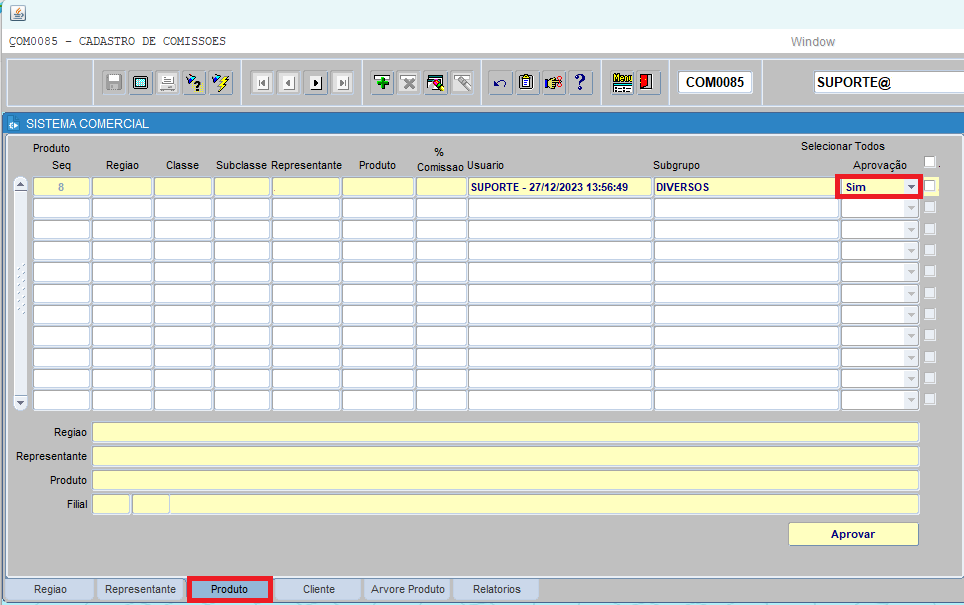Go to the previous record
The width and height of the screenshot is (964, 605).
[289, 82]
